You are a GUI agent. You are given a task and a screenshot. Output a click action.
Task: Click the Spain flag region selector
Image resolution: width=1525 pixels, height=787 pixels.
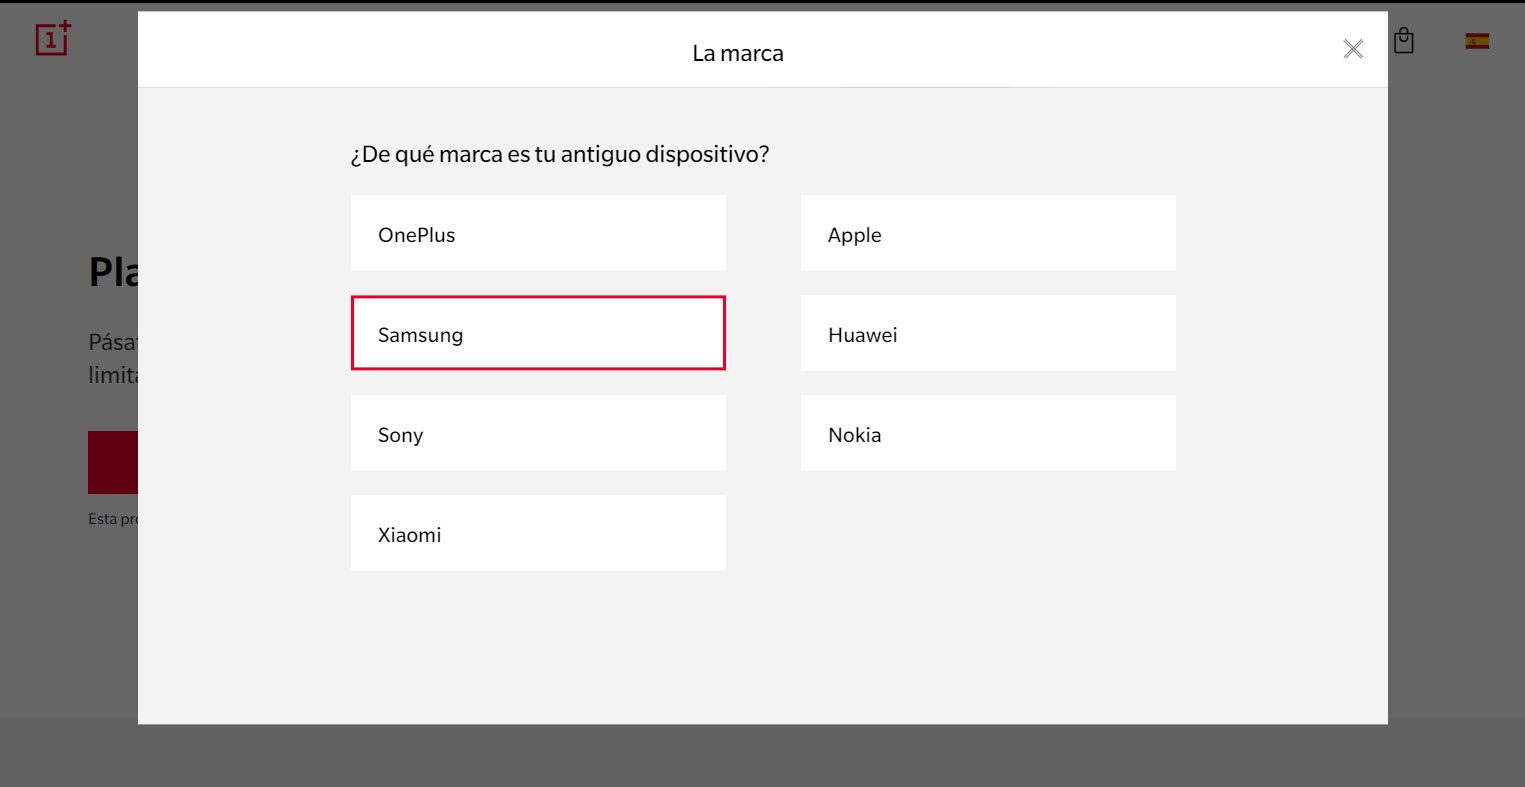[x=1477, y=41]
